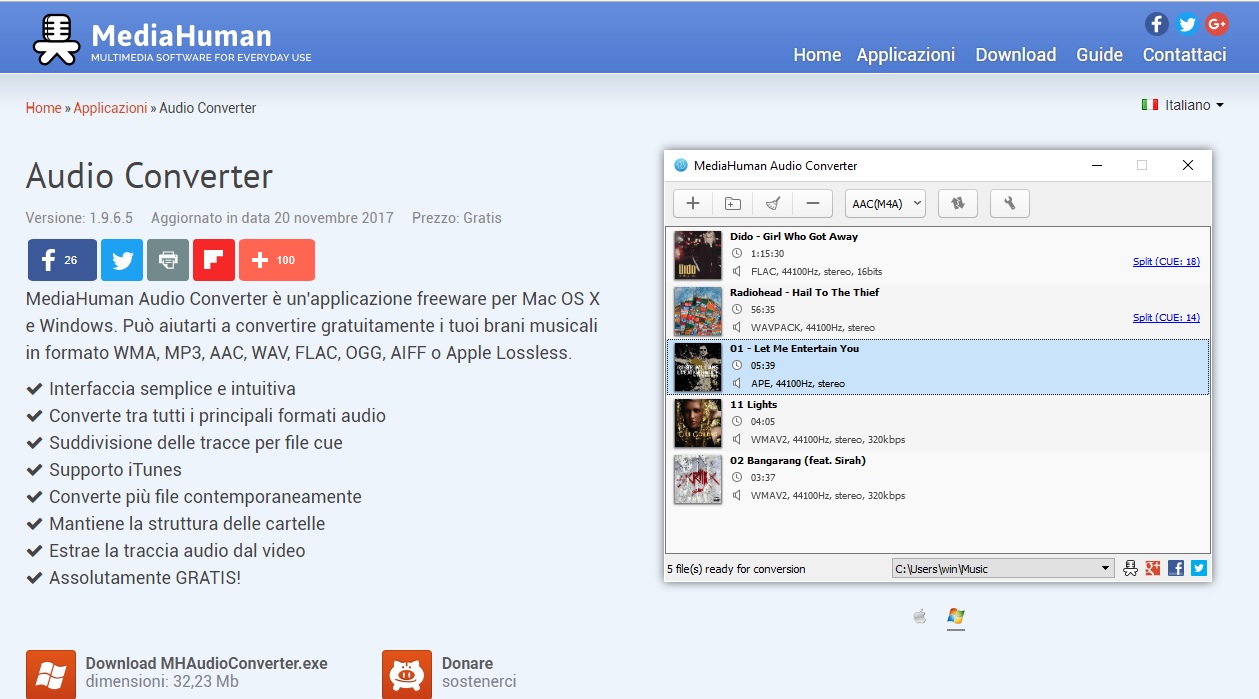1259x699 pixels.
Task: Select the Let Me Entertain You cover thumbnail
Action: coord(698,367)
